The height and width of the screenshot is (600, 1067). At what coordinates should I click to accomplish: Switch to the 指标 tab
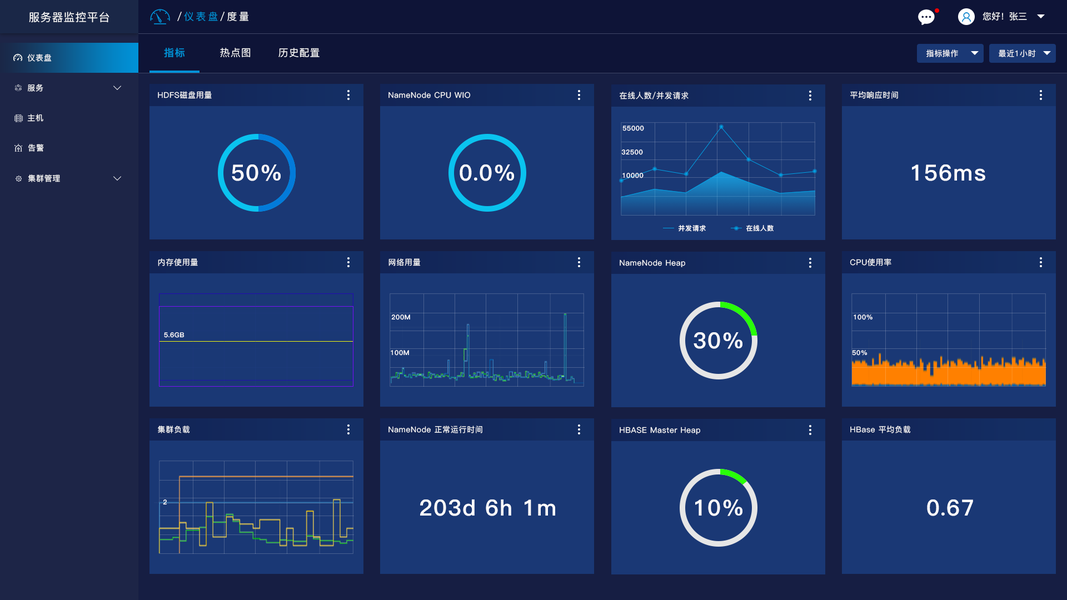pos(174,52)
